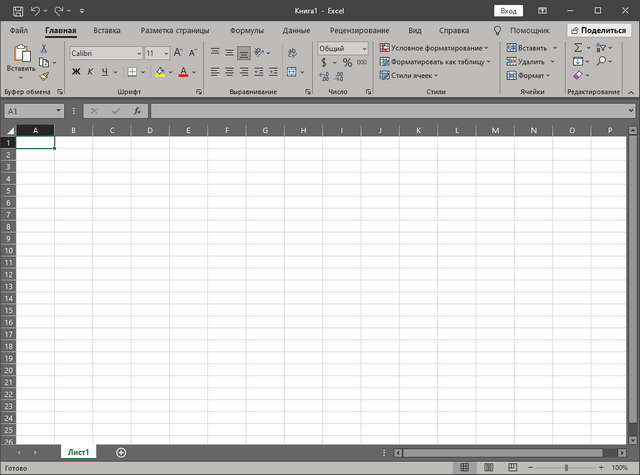Switch to the Вставка ribbon tab
640x475 pixels.
[x=107, y=30]
